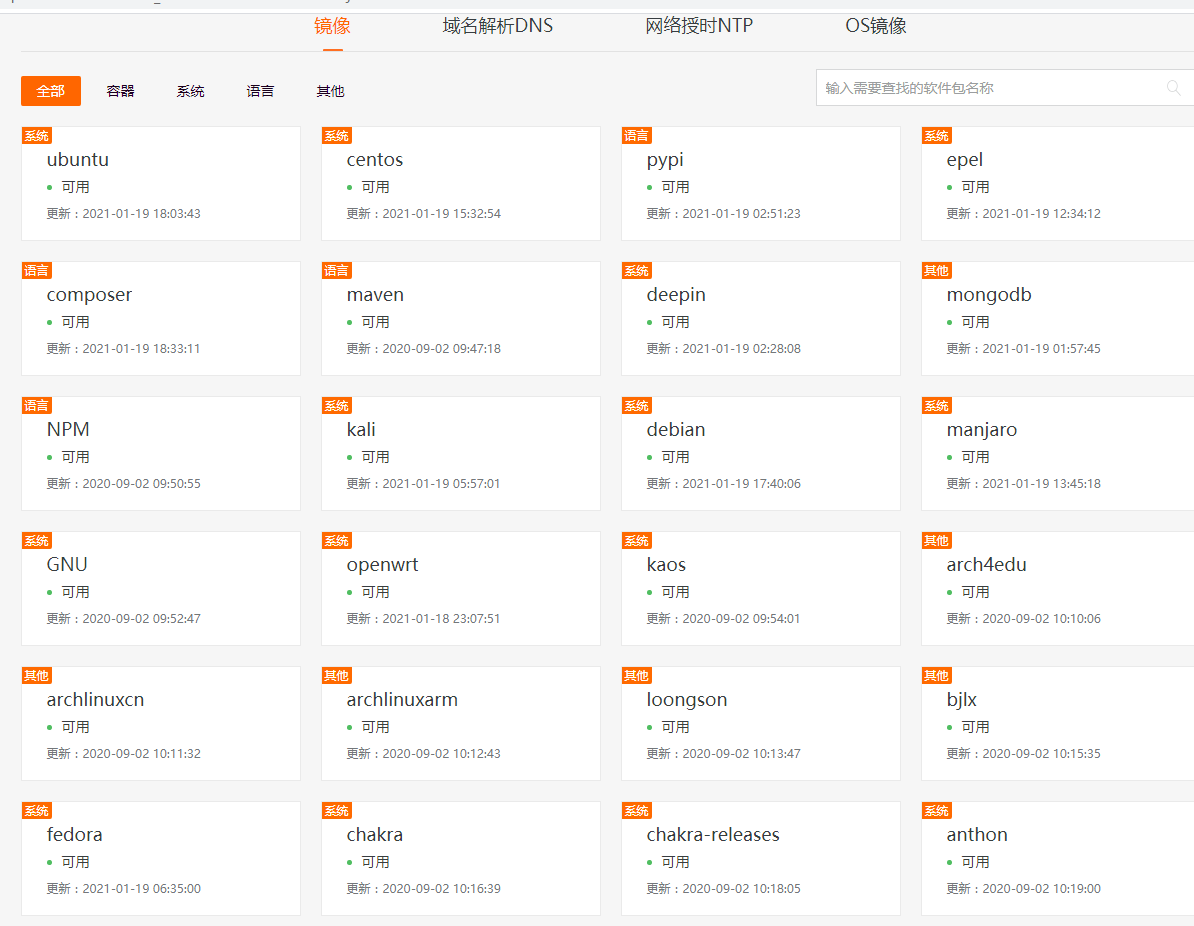Filter mirrors by 系统 category
This screenshot has width=1194, height=926.
tap(190, 91)
